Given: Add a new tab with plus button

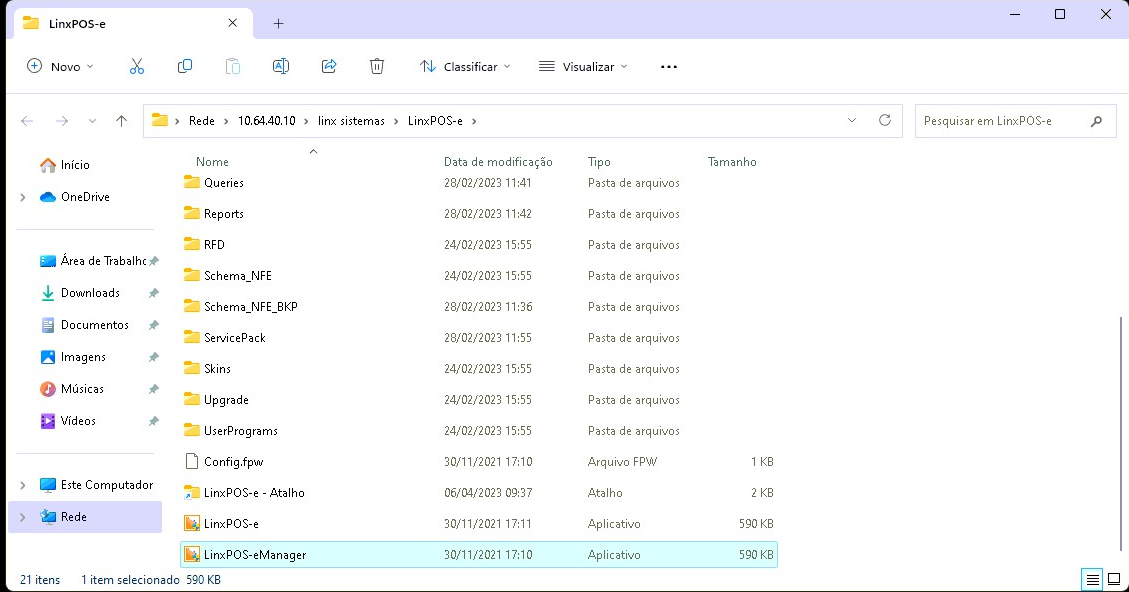Looking at the screenshot, I should (x=279, y=24).
